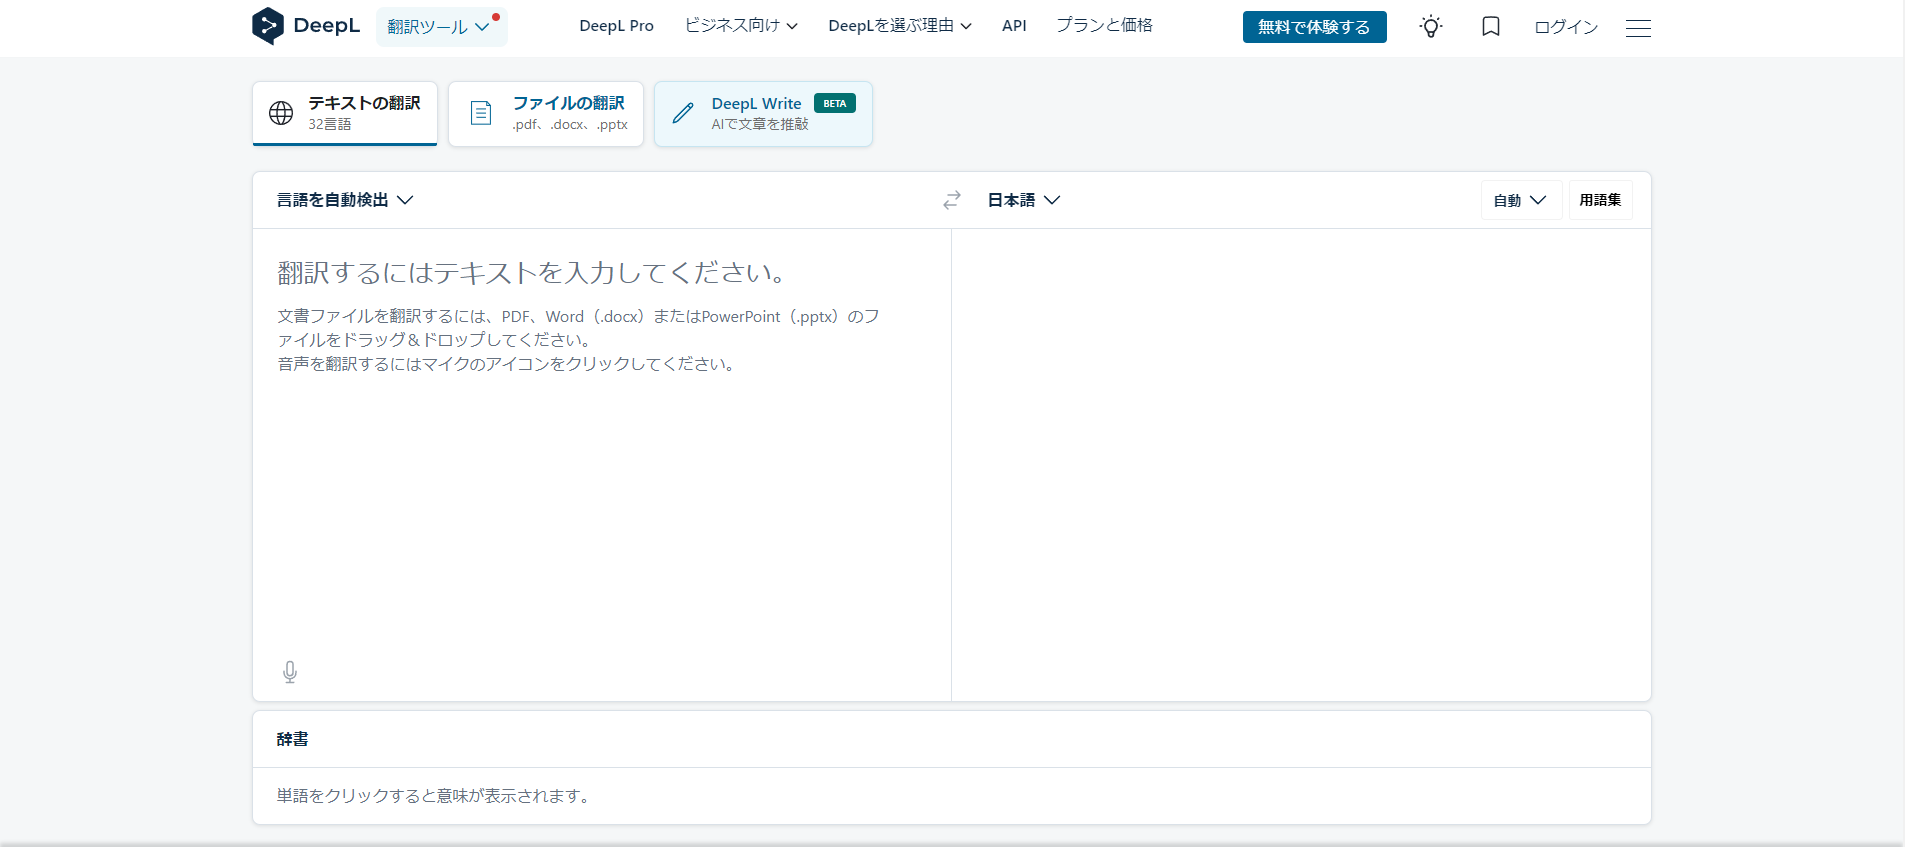This screenshot has width=1905, height=847.
Task: Click the BETA badge
Action: click(835, 103)
